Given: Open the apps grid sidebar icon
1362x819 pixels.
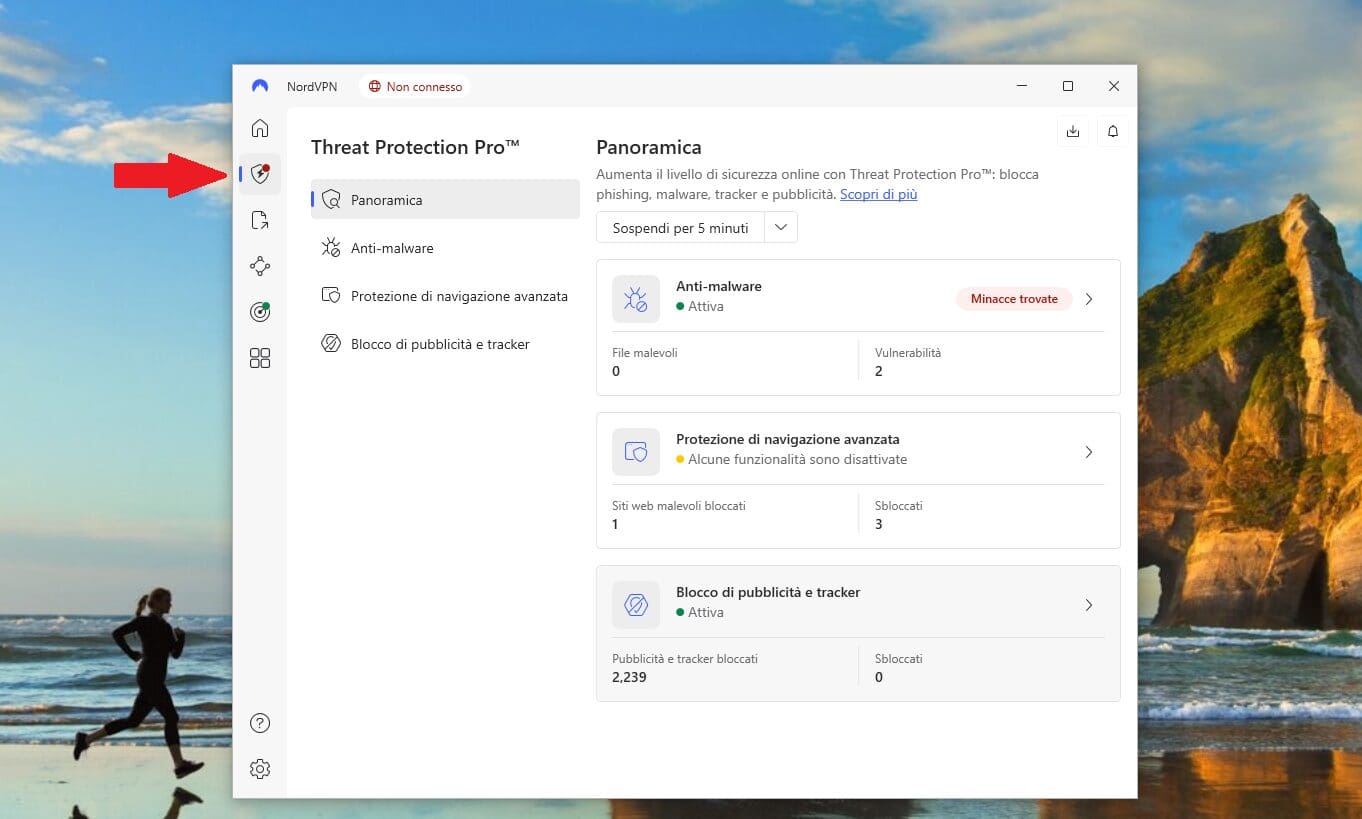Looking at the screenshot, I should coord(260,358).
